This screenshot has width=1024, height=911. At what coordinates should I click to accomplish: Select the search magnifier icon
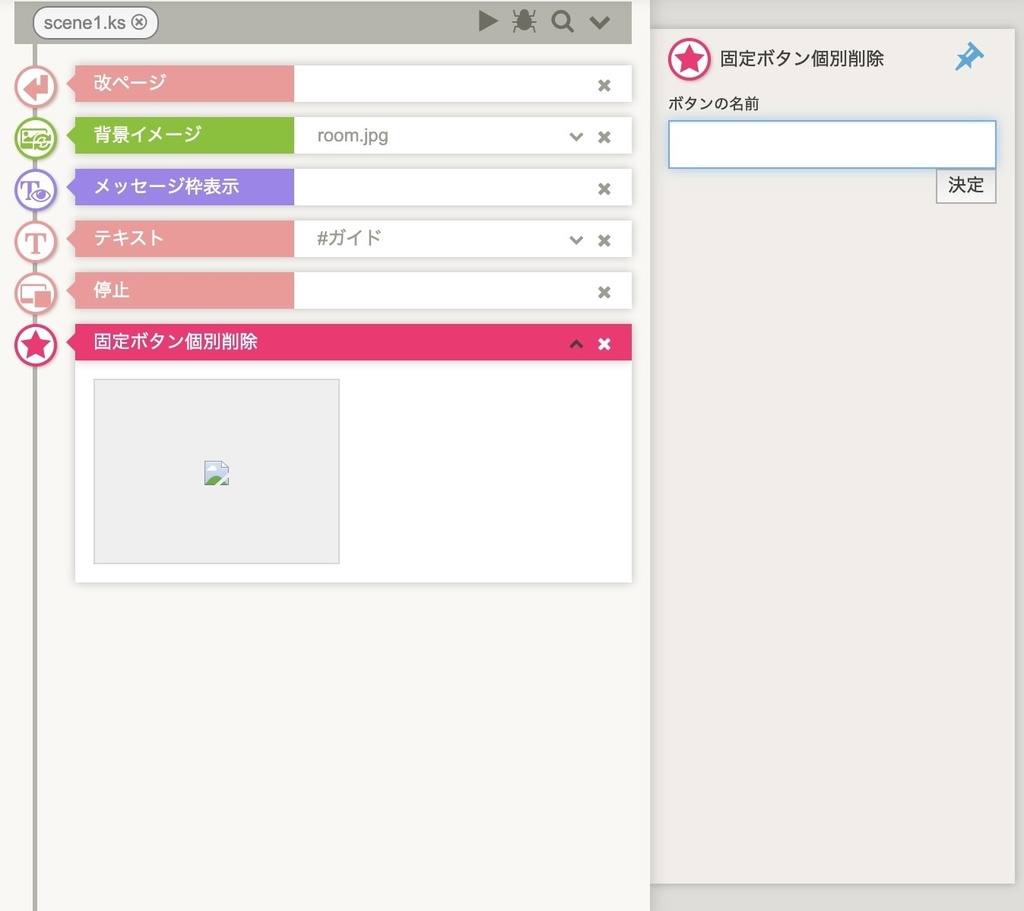pyautogui.click(x=562, y=21)
